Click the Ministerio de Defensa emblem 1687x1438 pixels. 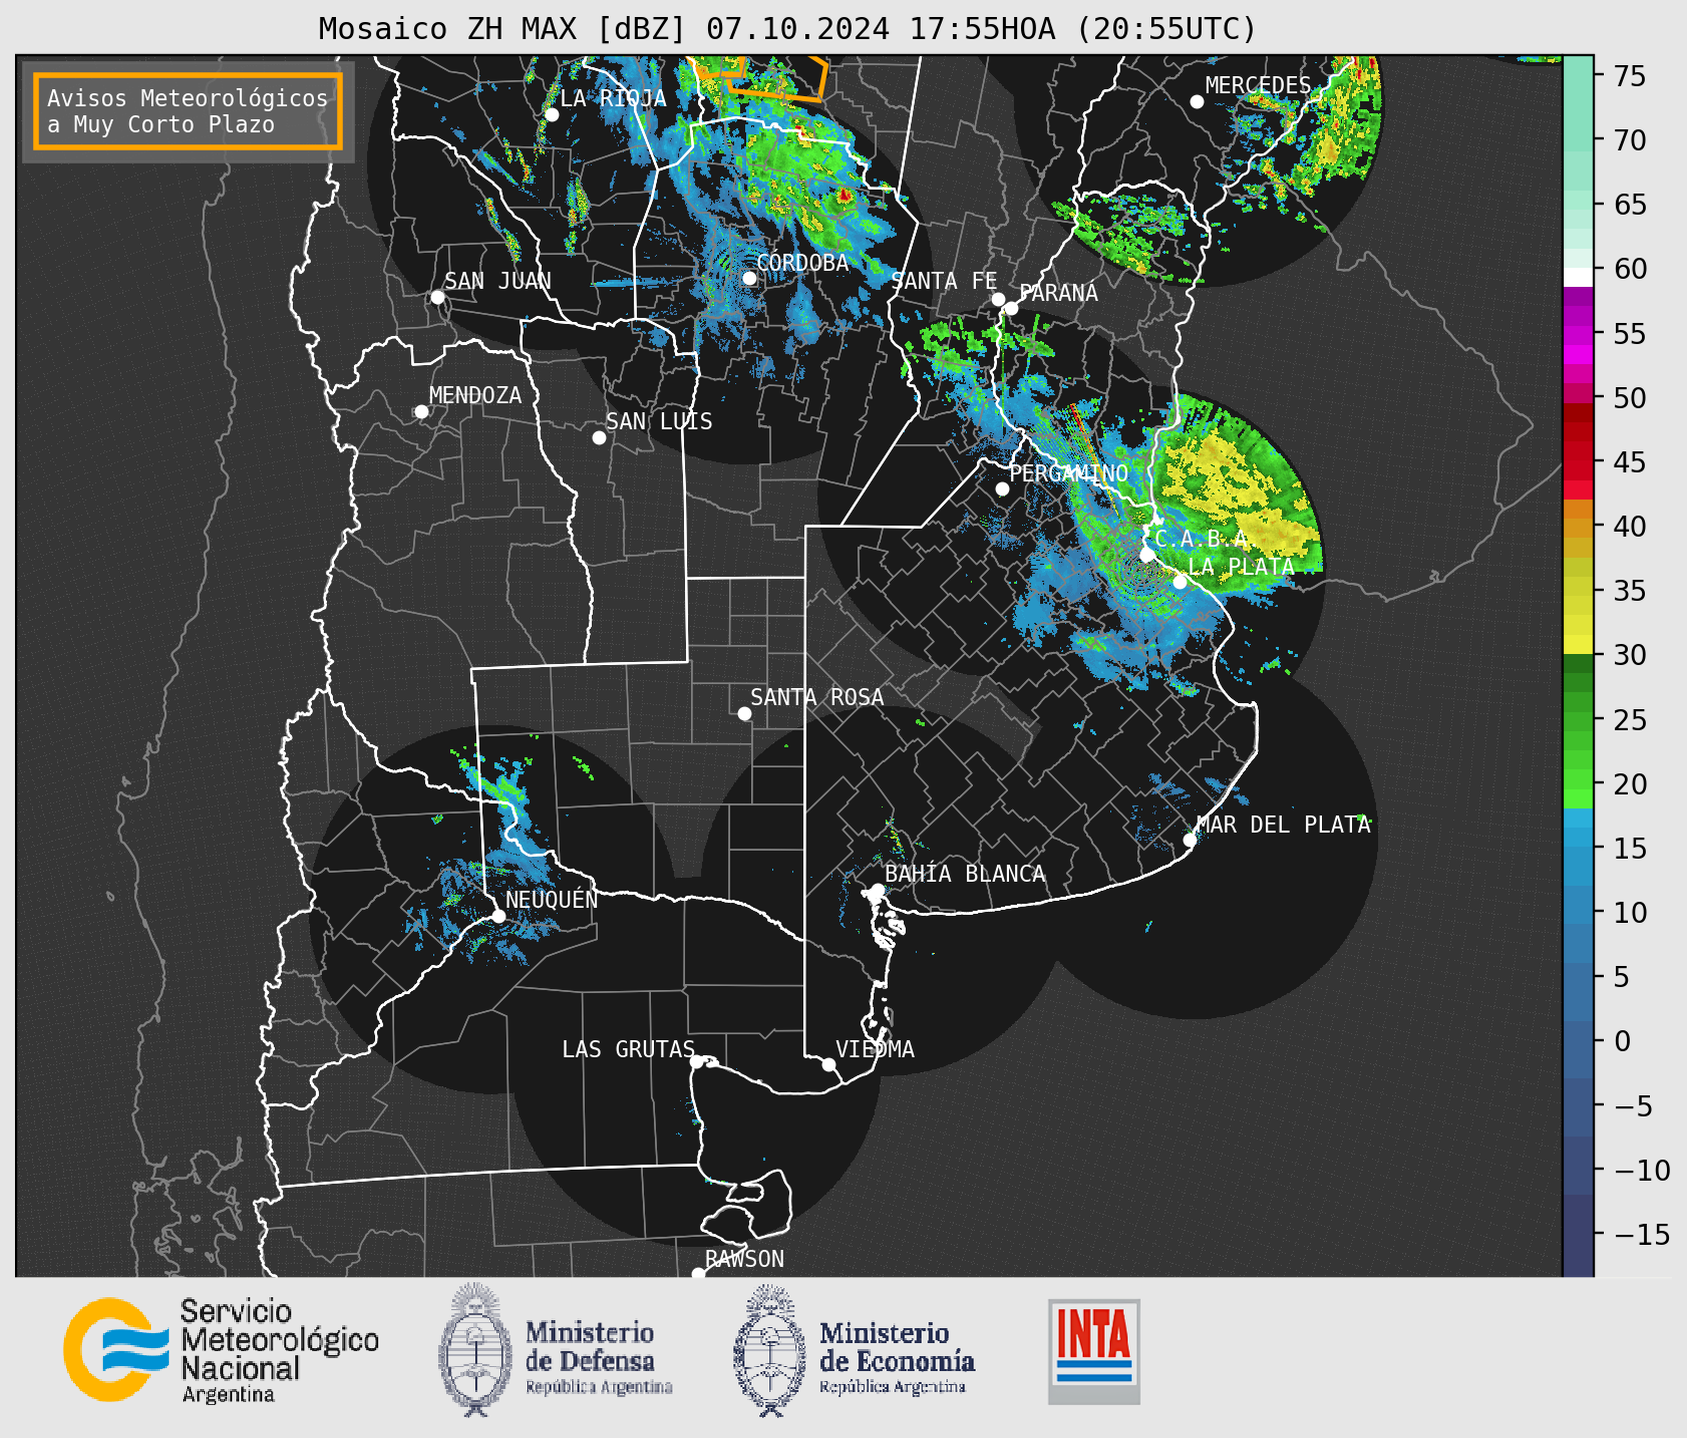[x=474, y=1350]
